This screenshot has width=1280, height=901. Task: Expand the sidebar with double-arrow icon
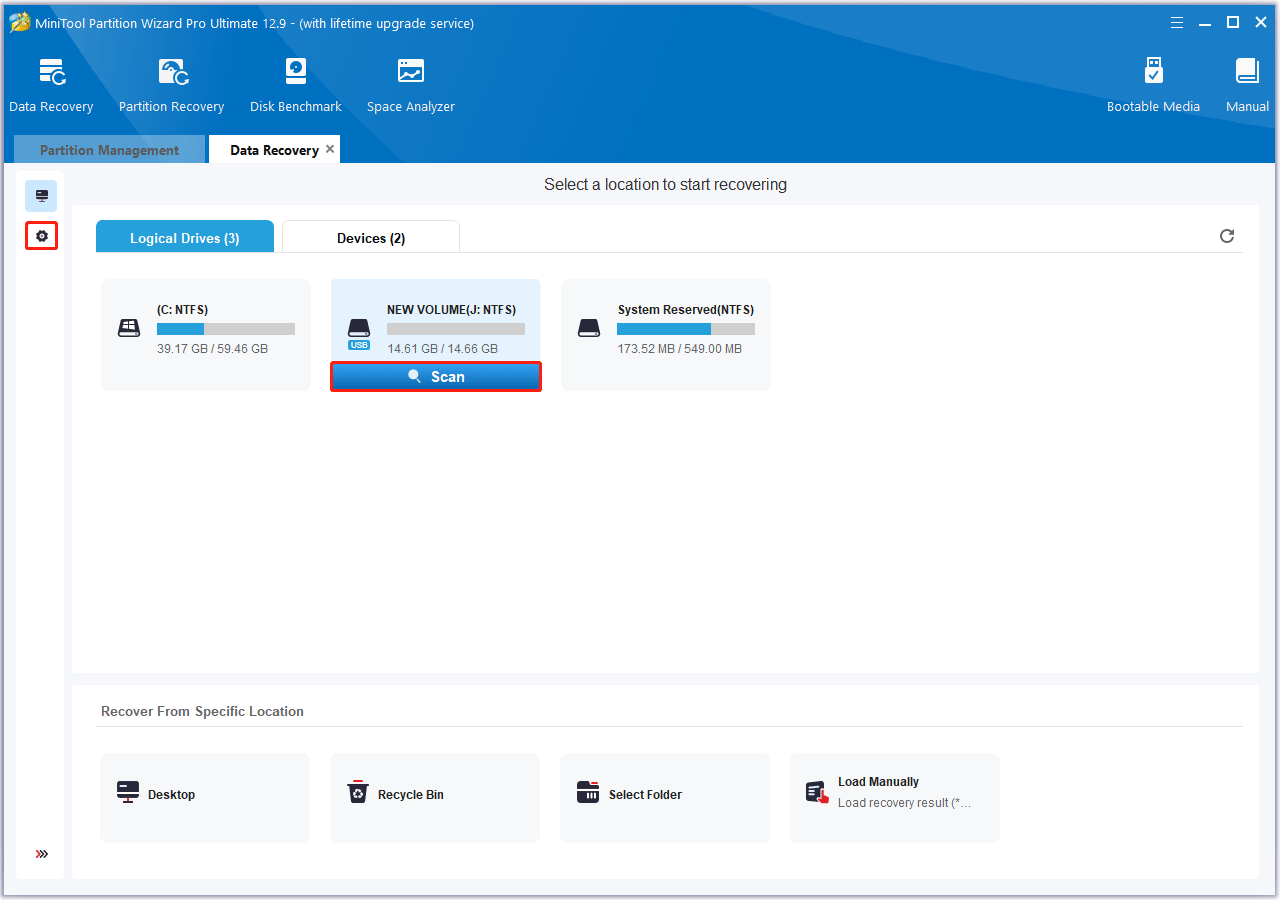tap(42, 854)
